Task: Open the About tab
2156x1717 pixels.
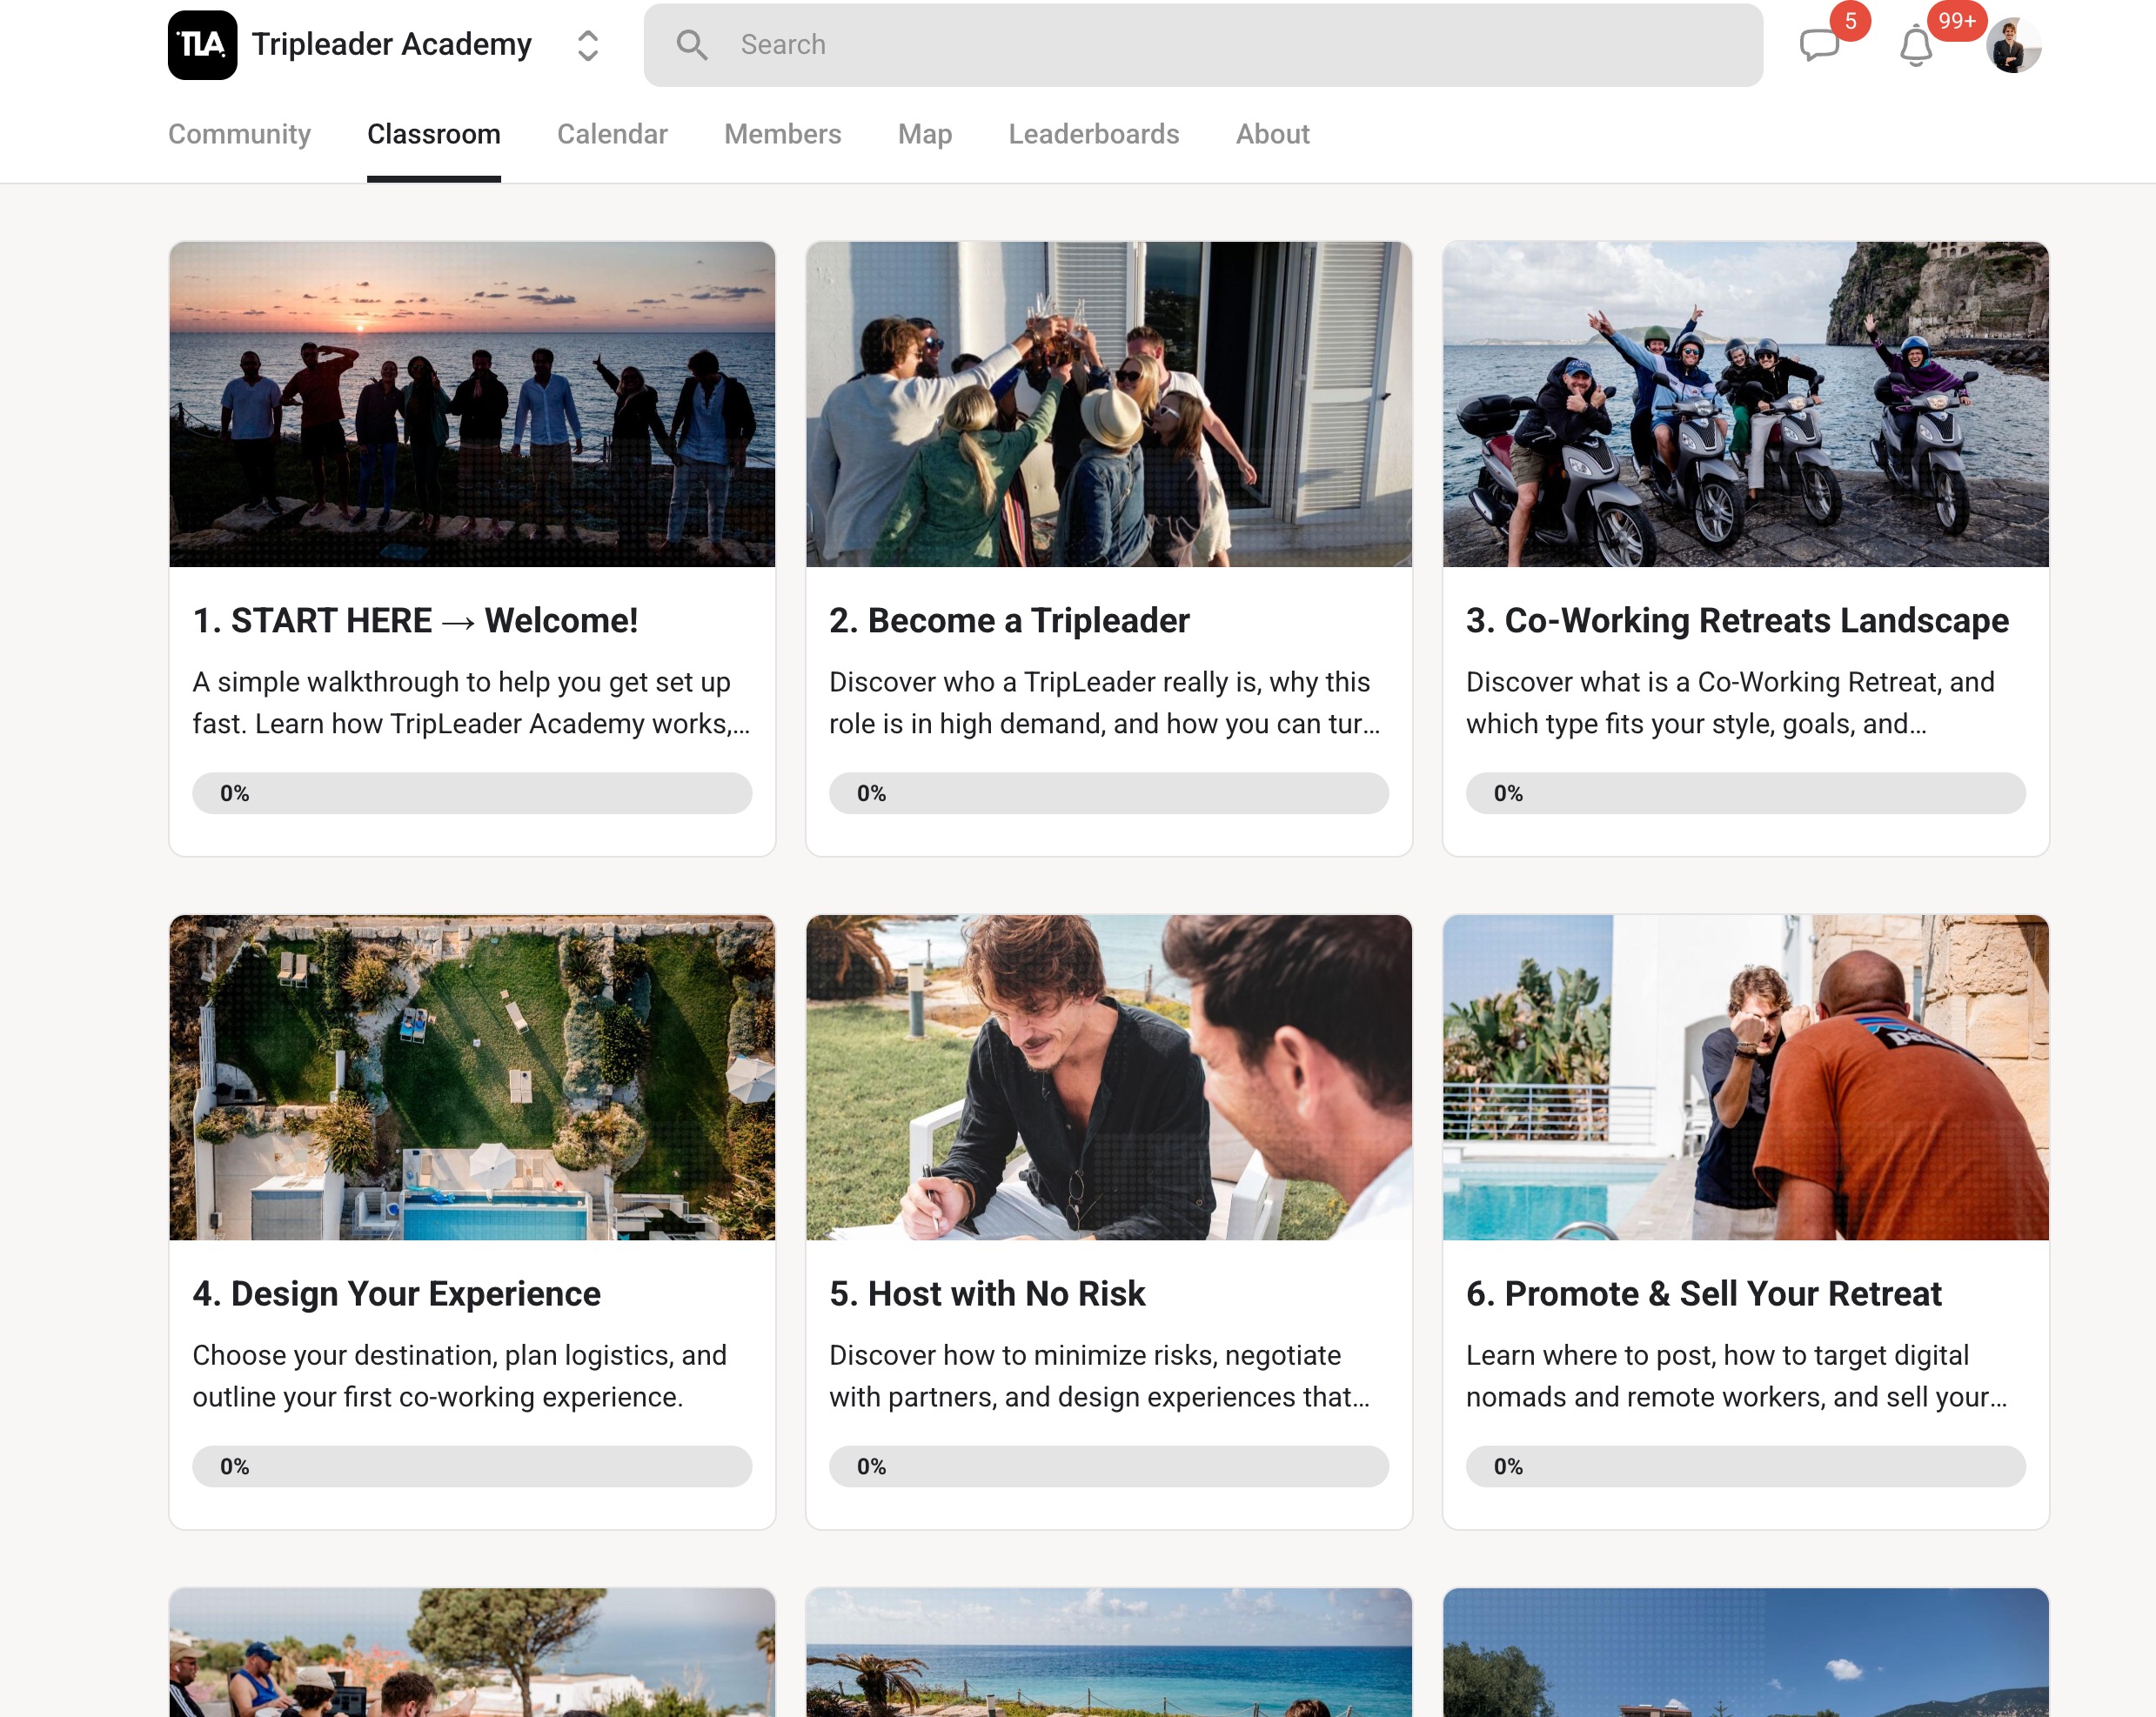Action: pyautogui.click(x=1272, y=134)
